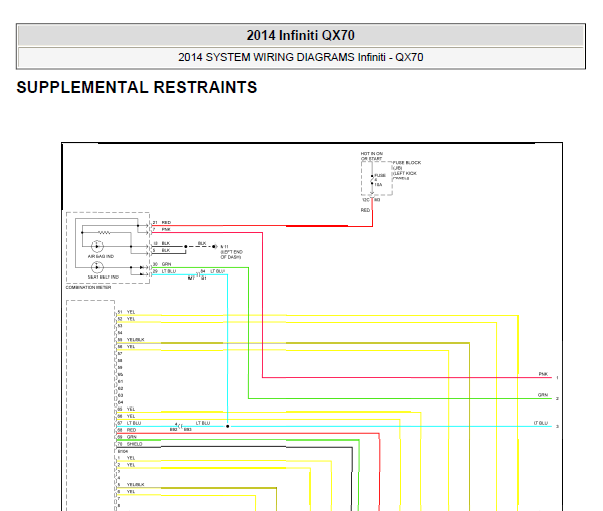Click the light blue wire splice junction dot
603x511 pixels.
point(228,426)
